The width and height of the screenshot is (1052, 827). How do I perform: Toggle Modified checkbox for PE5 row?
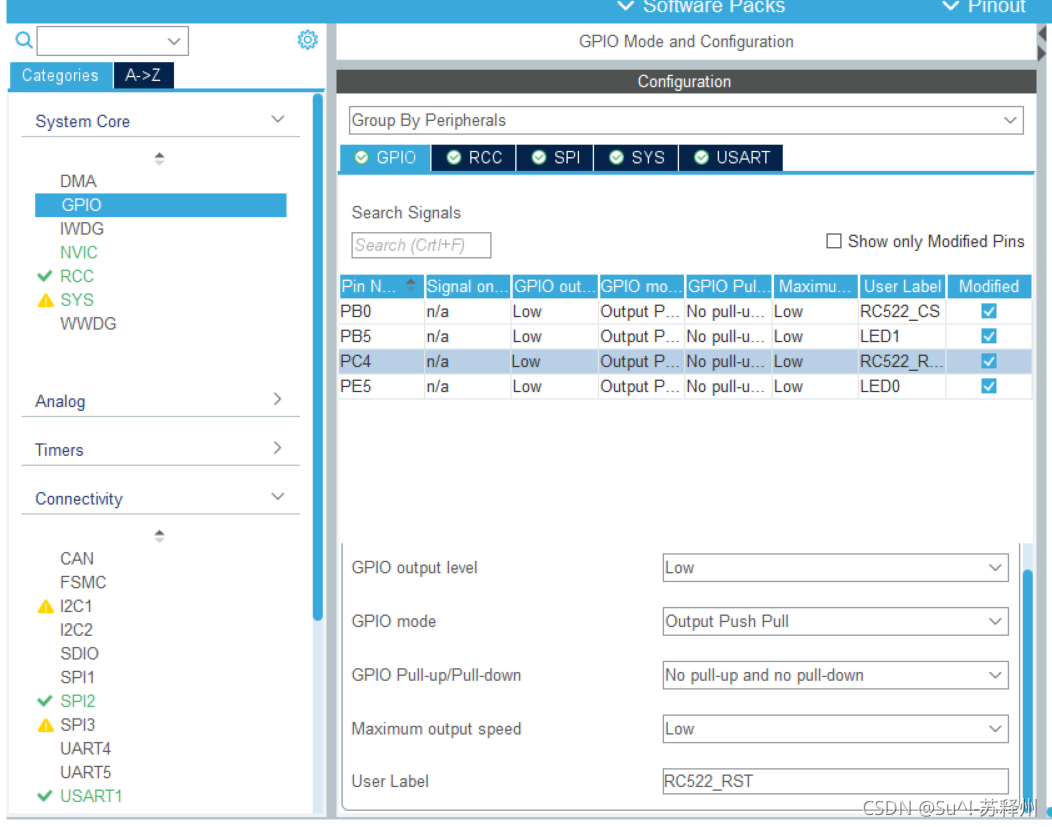pyautogui.click(x=988, y=386)
